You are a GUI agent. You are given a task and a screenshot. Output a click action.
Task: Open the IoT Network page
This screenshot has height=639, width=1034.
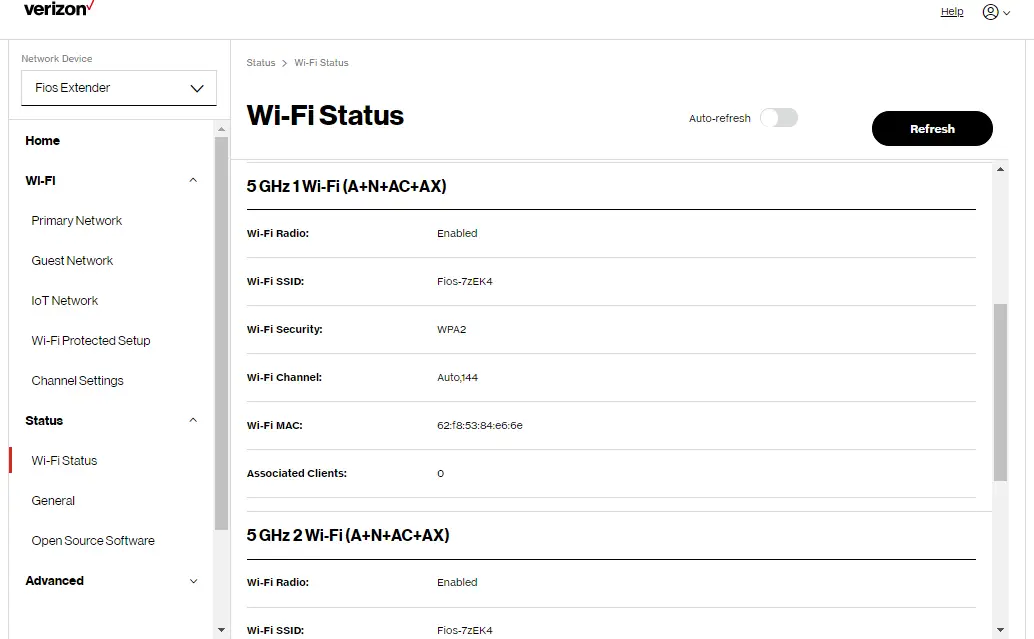click(x=64, y=300)
